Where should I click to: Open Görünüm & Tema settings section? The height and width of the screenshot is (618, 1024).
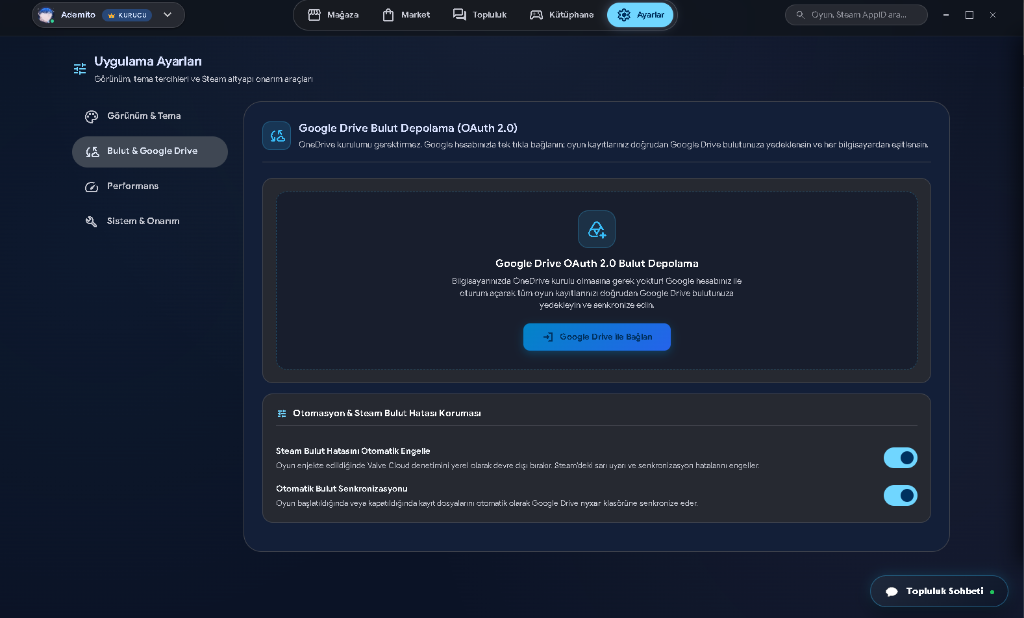[x=150, y=116]
